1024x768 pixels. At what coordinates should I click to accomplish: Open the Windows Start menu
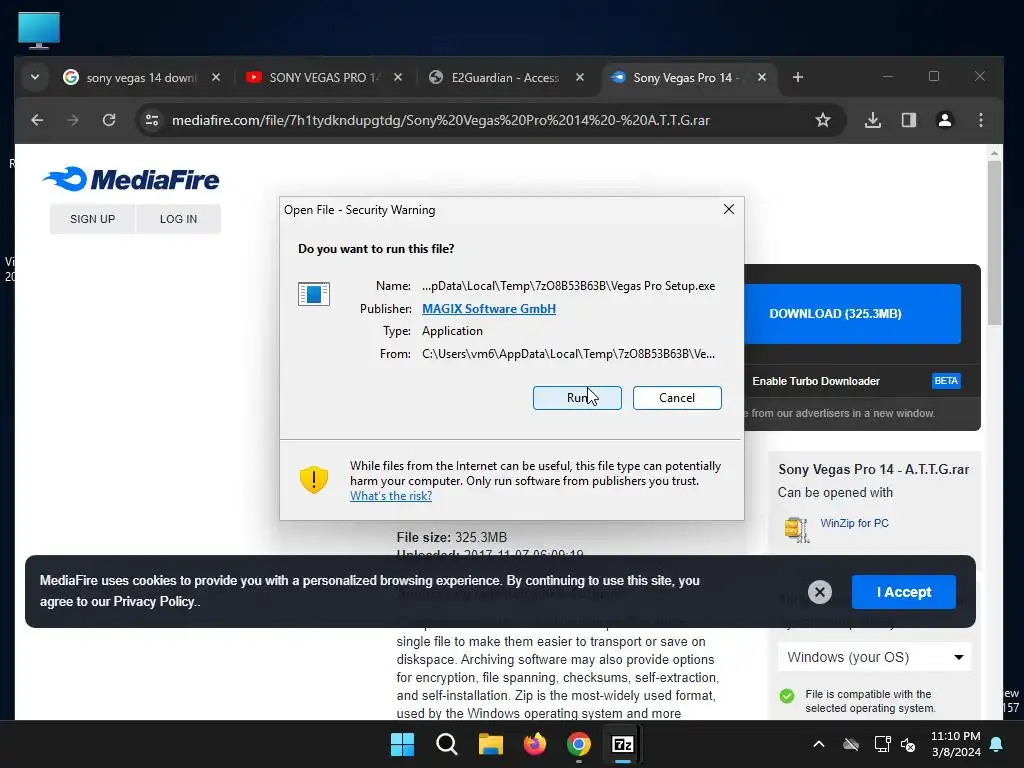tap(402, 744)
